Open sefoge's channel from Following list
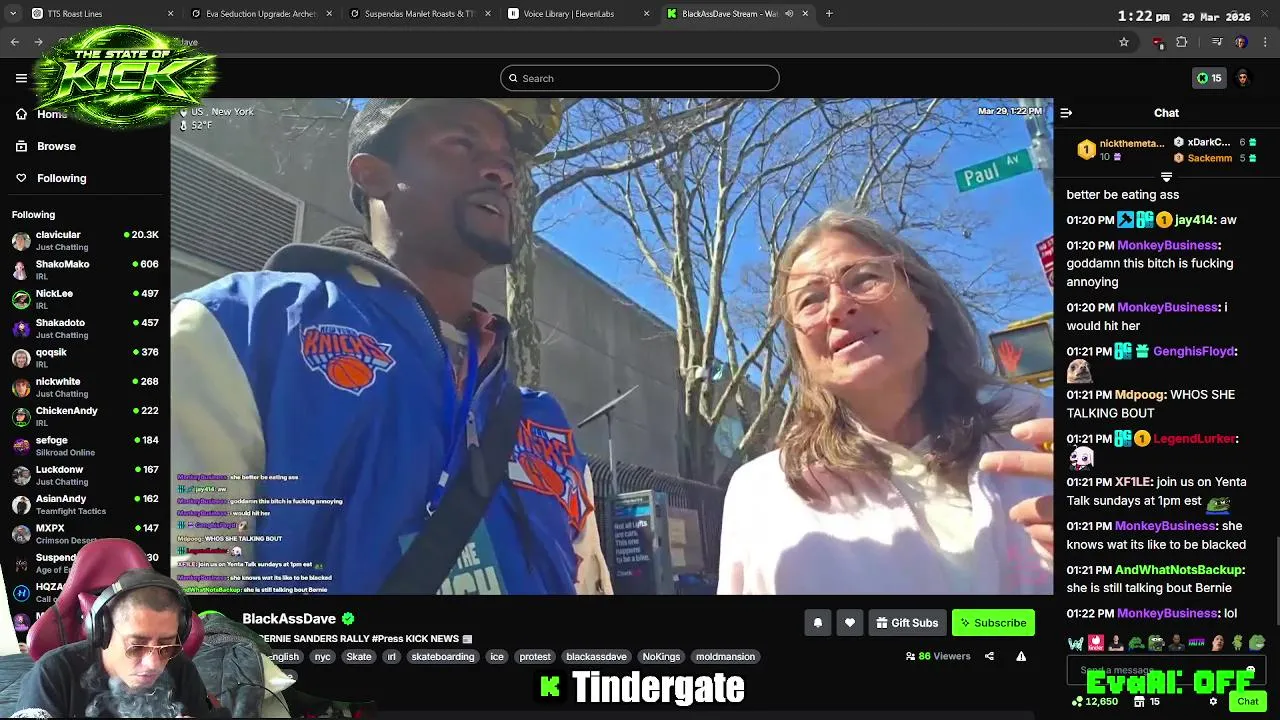The height and width of the screenshot is (720, 1280). [85, 446]
